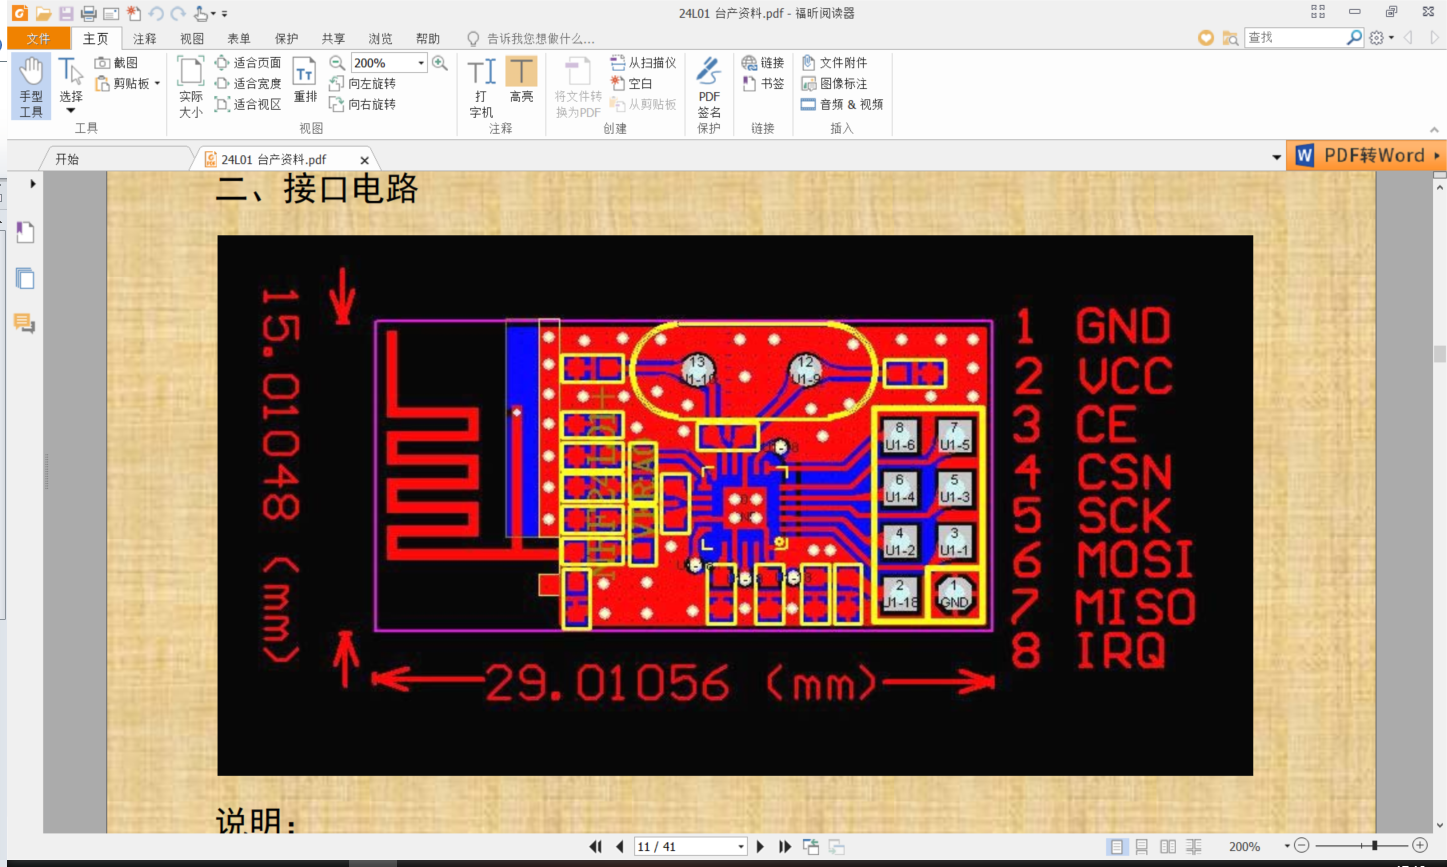Click the folder search icon
The image size is (1447, 867).
click(x=1230, y=38)
